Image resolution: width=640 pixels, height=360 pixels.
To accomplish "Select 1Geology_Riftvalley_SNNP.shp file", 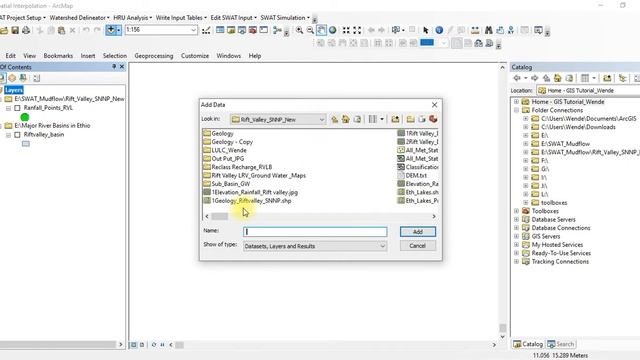I will pyautogui.click(x=247, y=201).
